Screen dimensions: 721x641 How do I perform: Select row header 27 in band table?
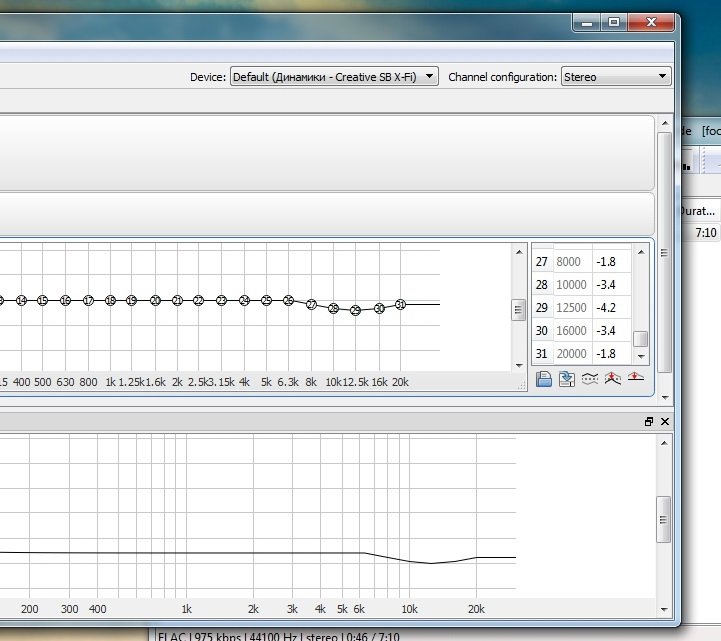[x=542, y=262]
